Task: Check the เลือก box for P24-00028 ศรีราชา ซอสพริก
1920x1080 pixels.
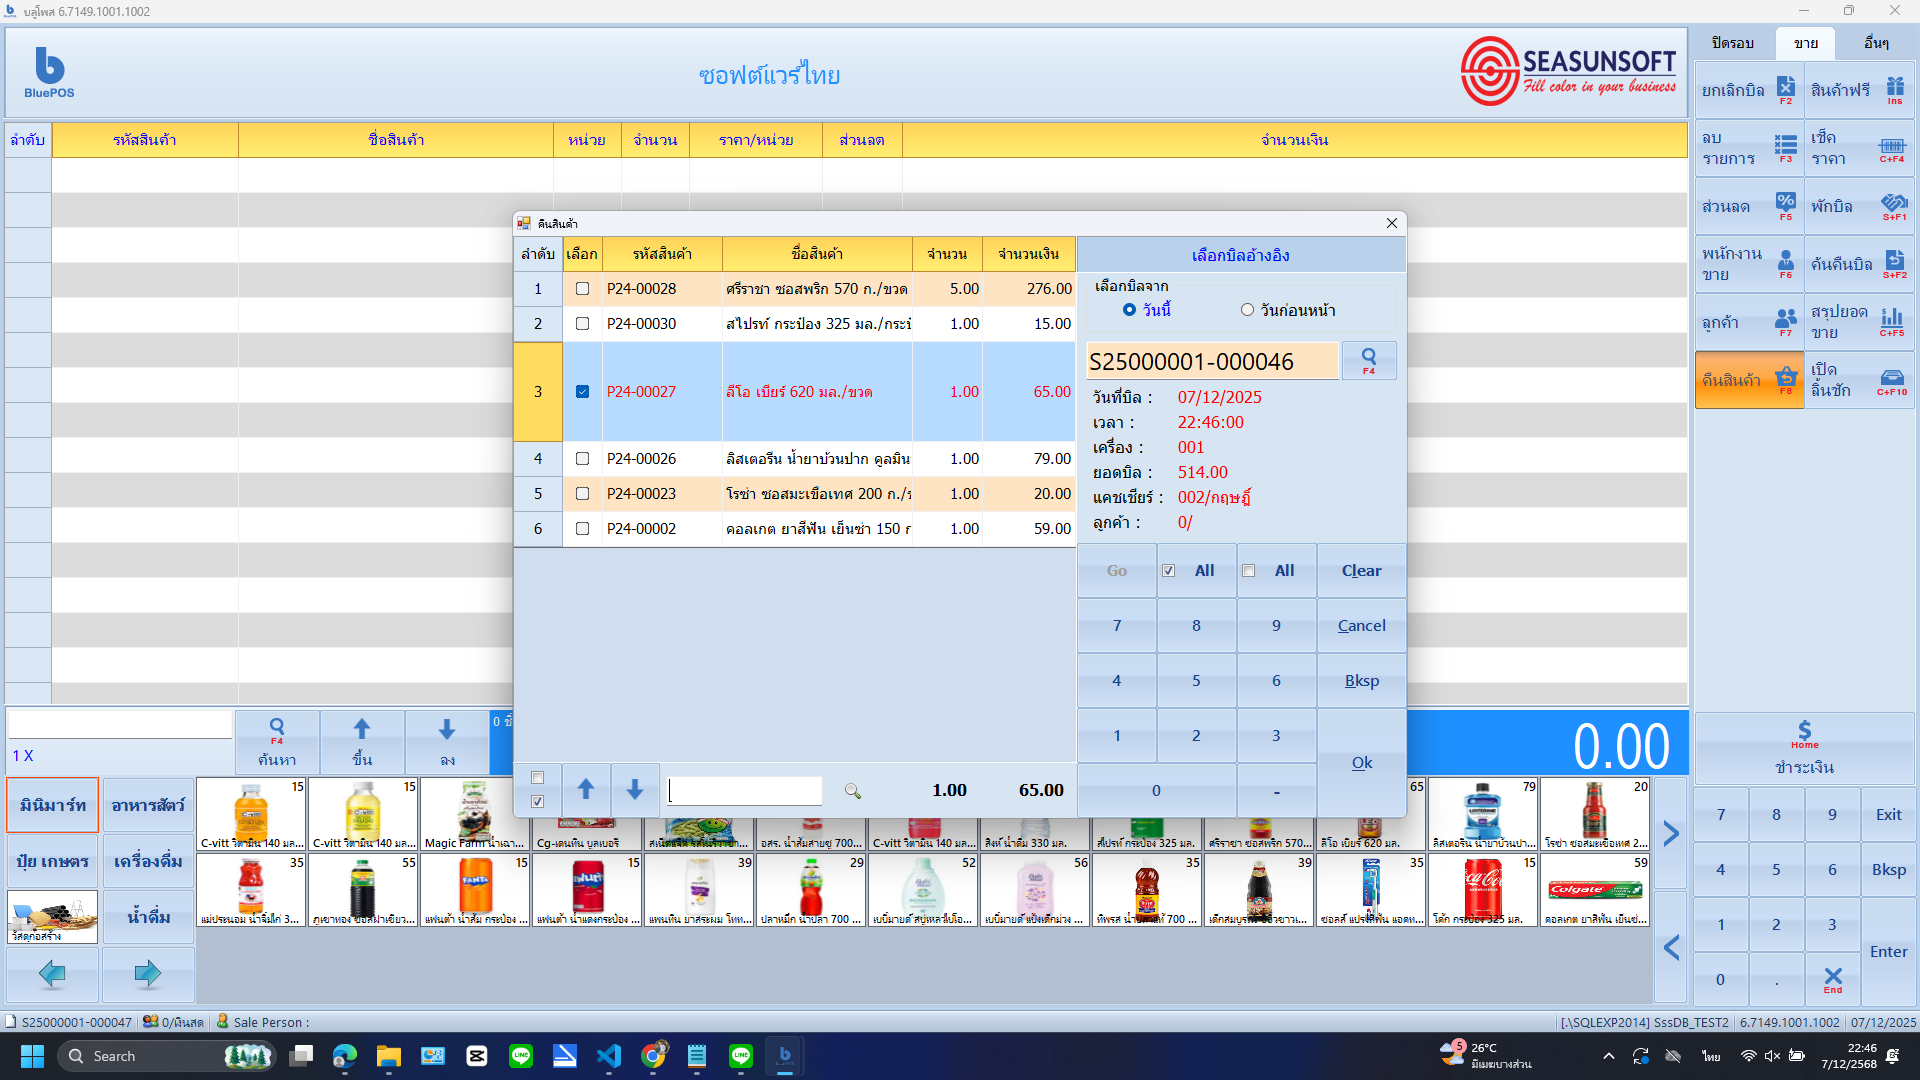Action: click(583, 288)
